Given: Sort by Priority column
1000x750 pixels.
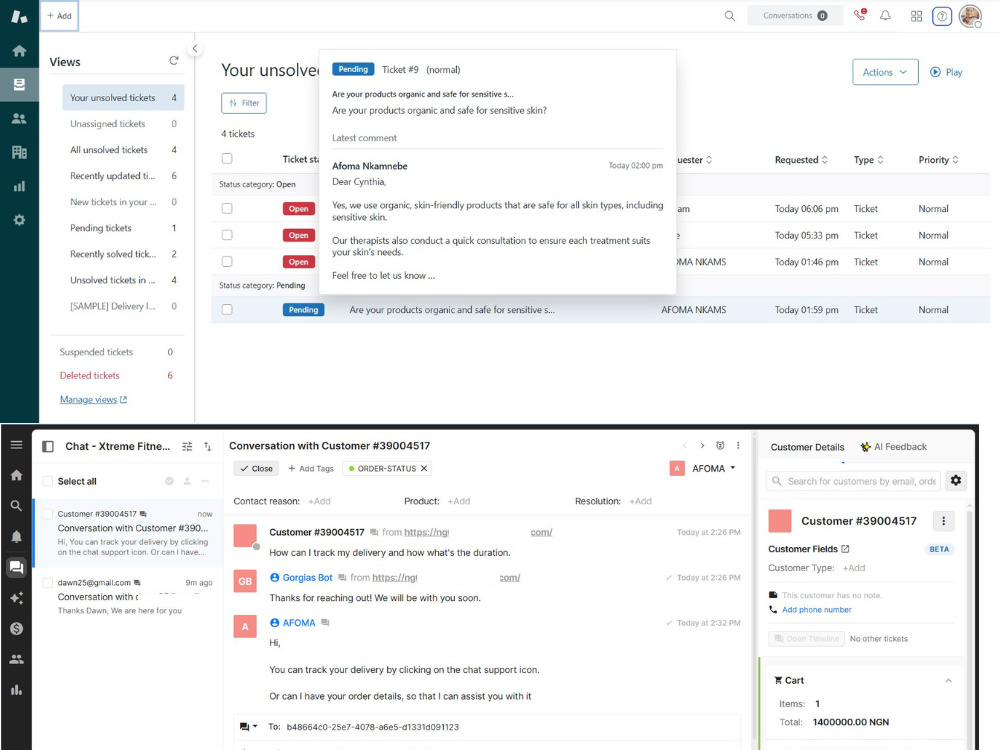Looking at the screenshot, I should (938, 159).
